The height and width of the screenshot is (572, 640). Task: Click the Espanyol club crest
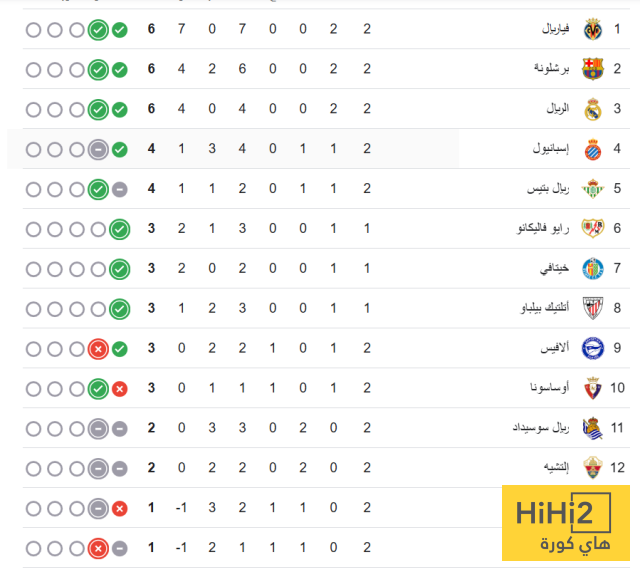point(593,149)
